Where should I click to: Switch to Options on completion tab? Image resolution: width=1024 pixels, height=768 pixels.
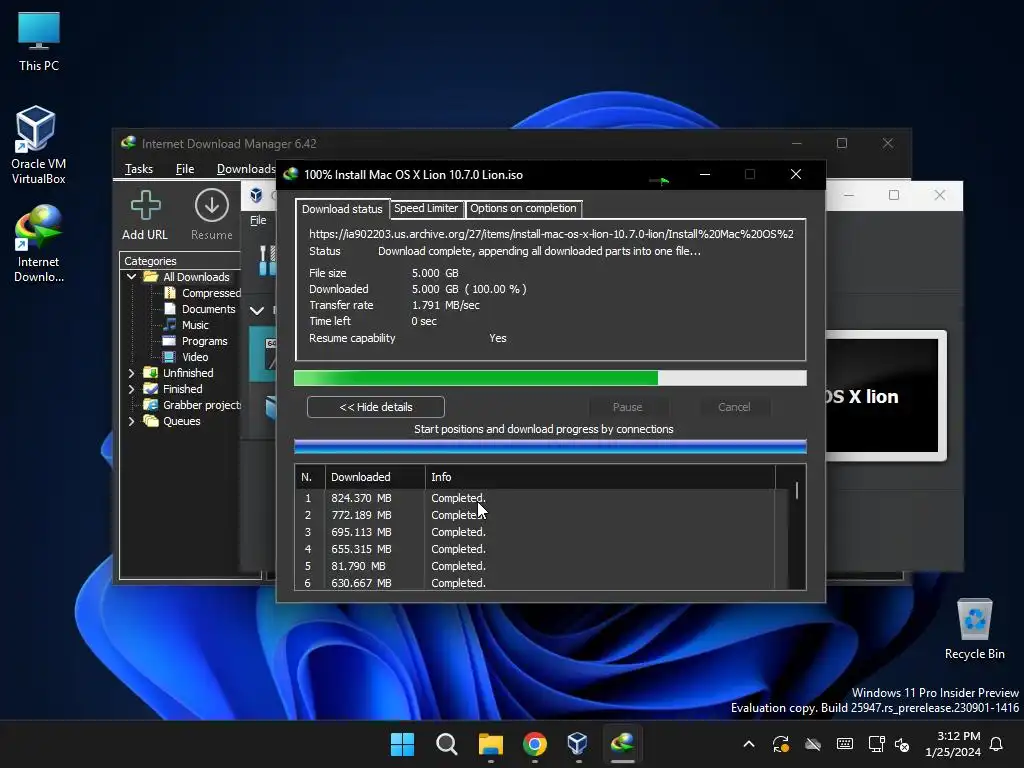[x=523, y=208]
